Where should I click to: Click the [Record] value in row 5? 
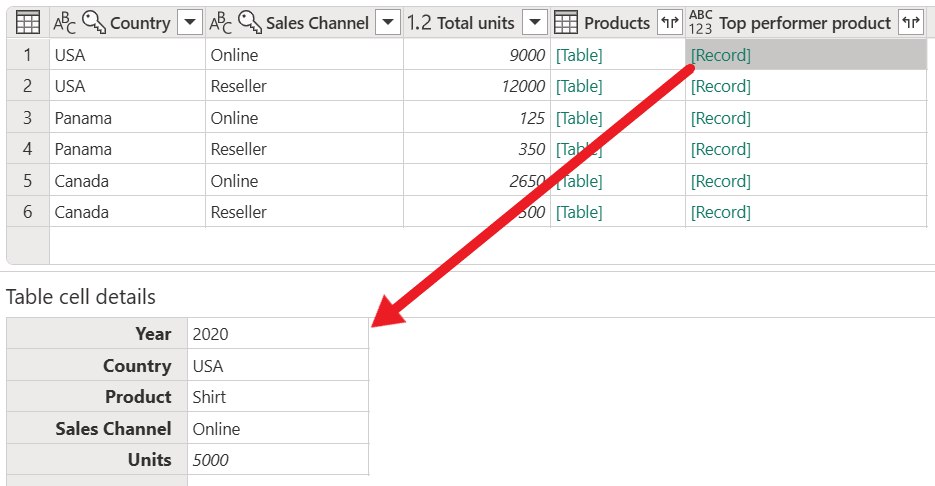720,181
